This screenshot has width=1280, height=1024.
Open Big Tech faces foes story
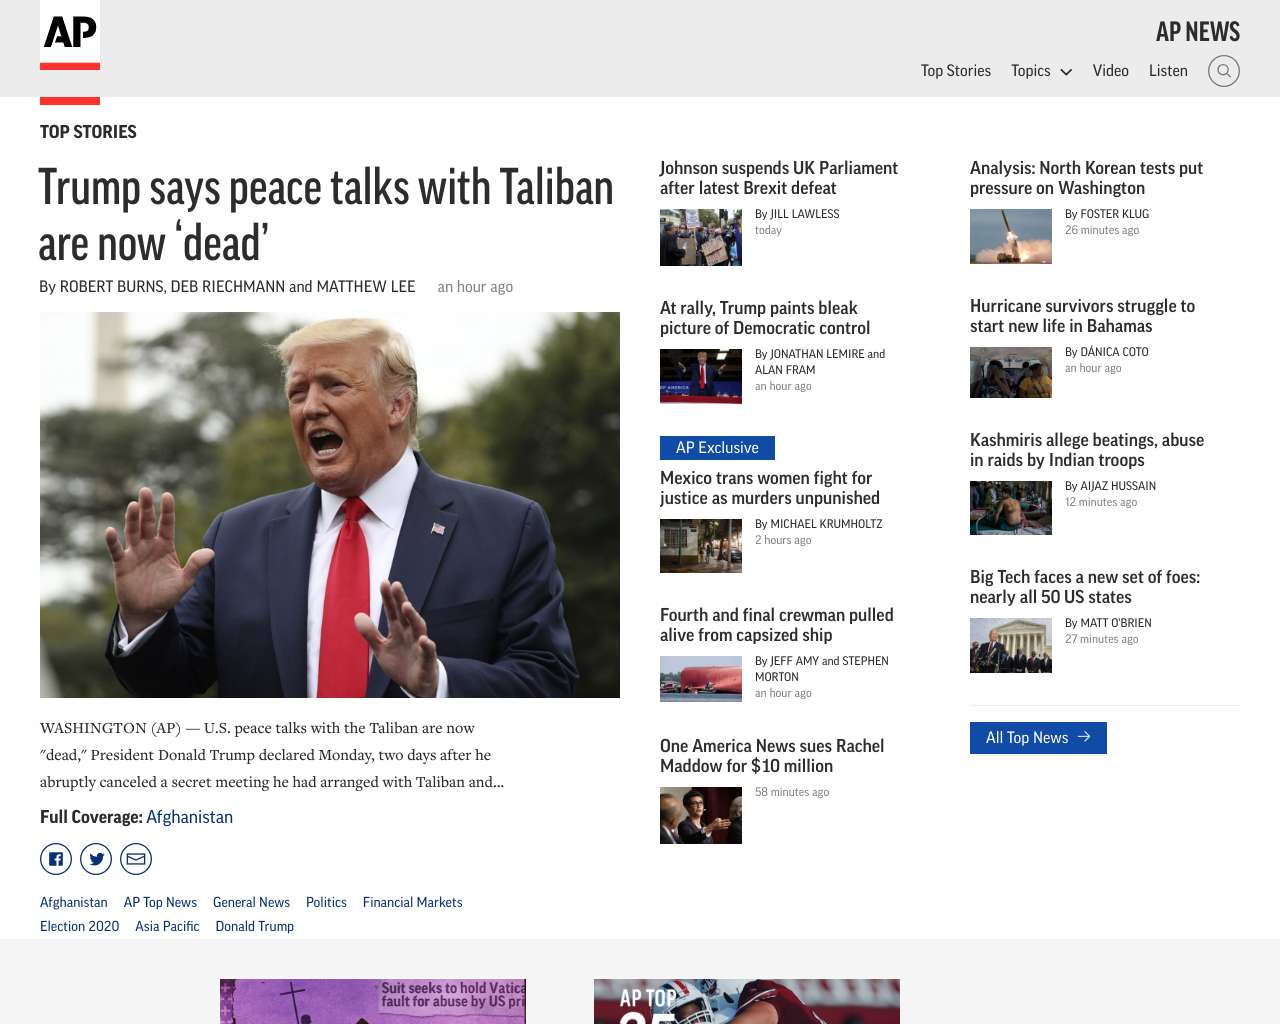pyautogui.click(x=1085, y=587)
